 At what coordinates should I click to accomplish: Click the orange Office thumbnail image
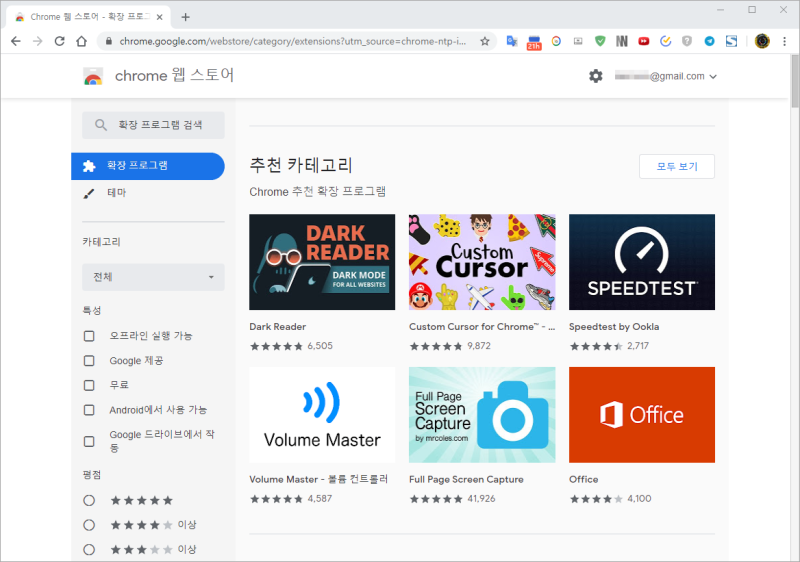642,415
